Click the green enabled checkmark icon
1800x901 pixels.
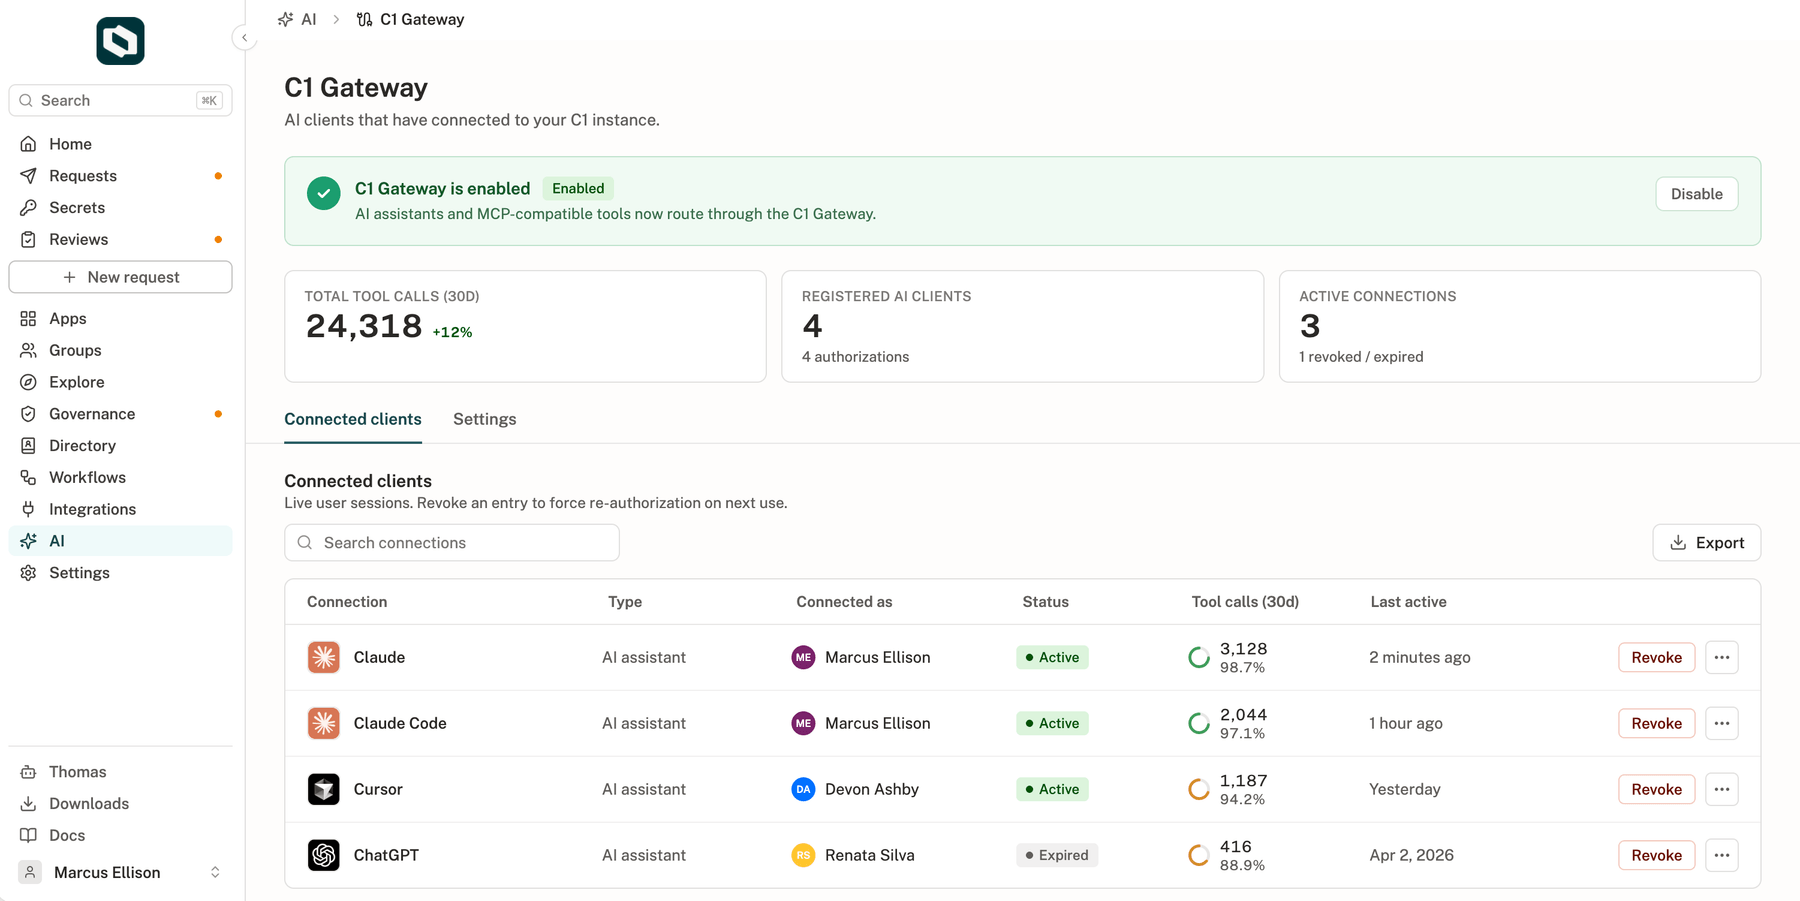[x=323, y=193]
